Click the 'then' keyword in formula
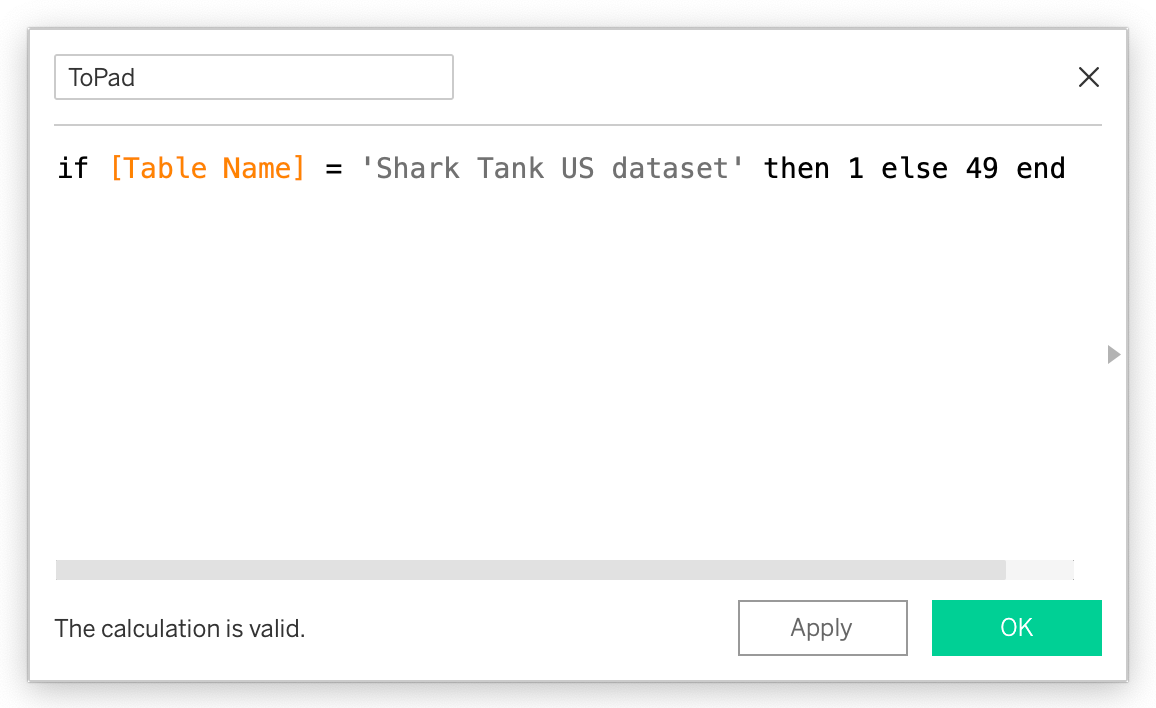 pyautogui.click(x=796, y=168)
